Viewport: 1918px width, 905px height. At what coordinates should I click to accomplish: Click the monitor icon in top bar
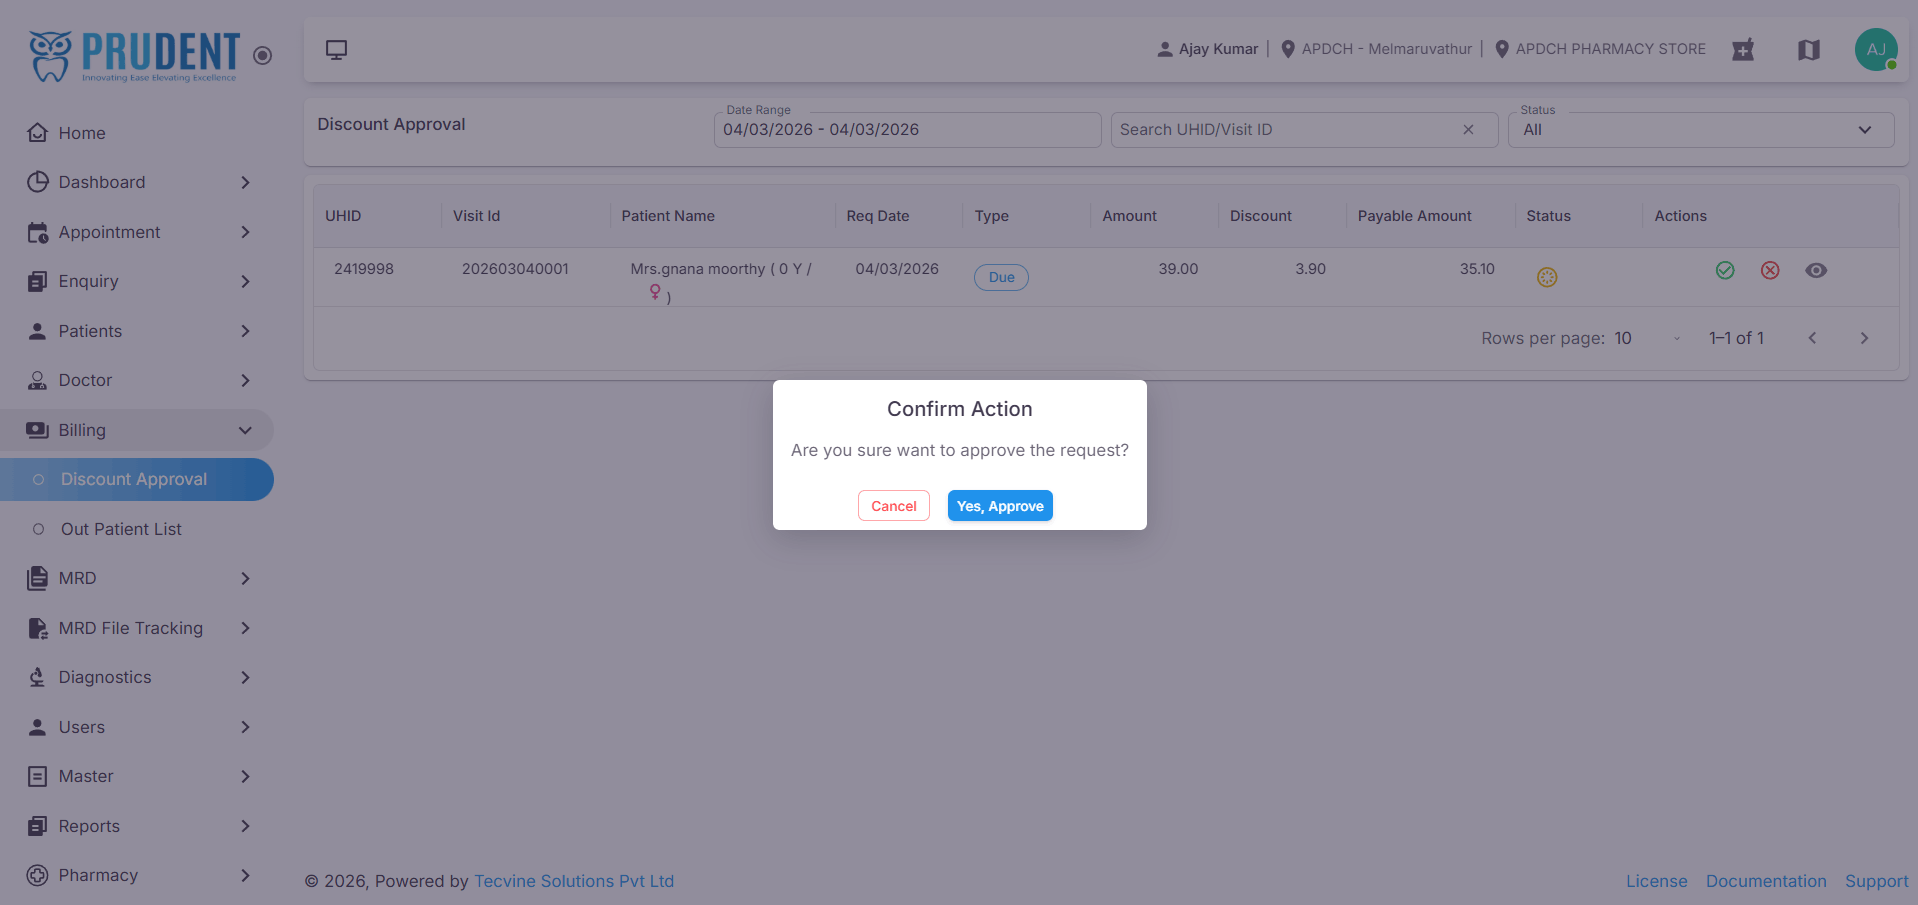tap(337, 49)
